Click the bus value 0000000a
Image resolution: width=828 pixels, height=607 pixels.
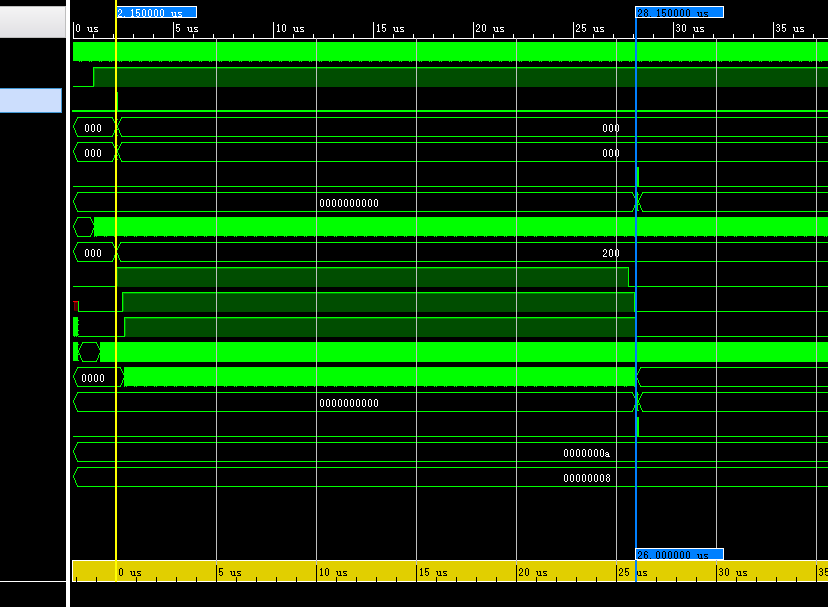point(586,453)
